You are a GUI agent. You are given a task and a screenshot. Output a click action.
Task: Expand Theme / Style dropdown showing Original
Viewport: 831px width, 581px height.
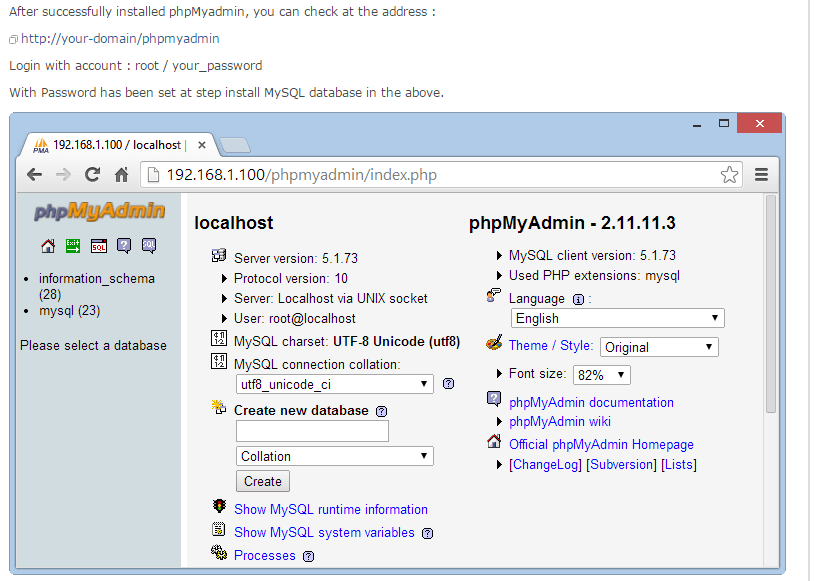tap(658, 347)
